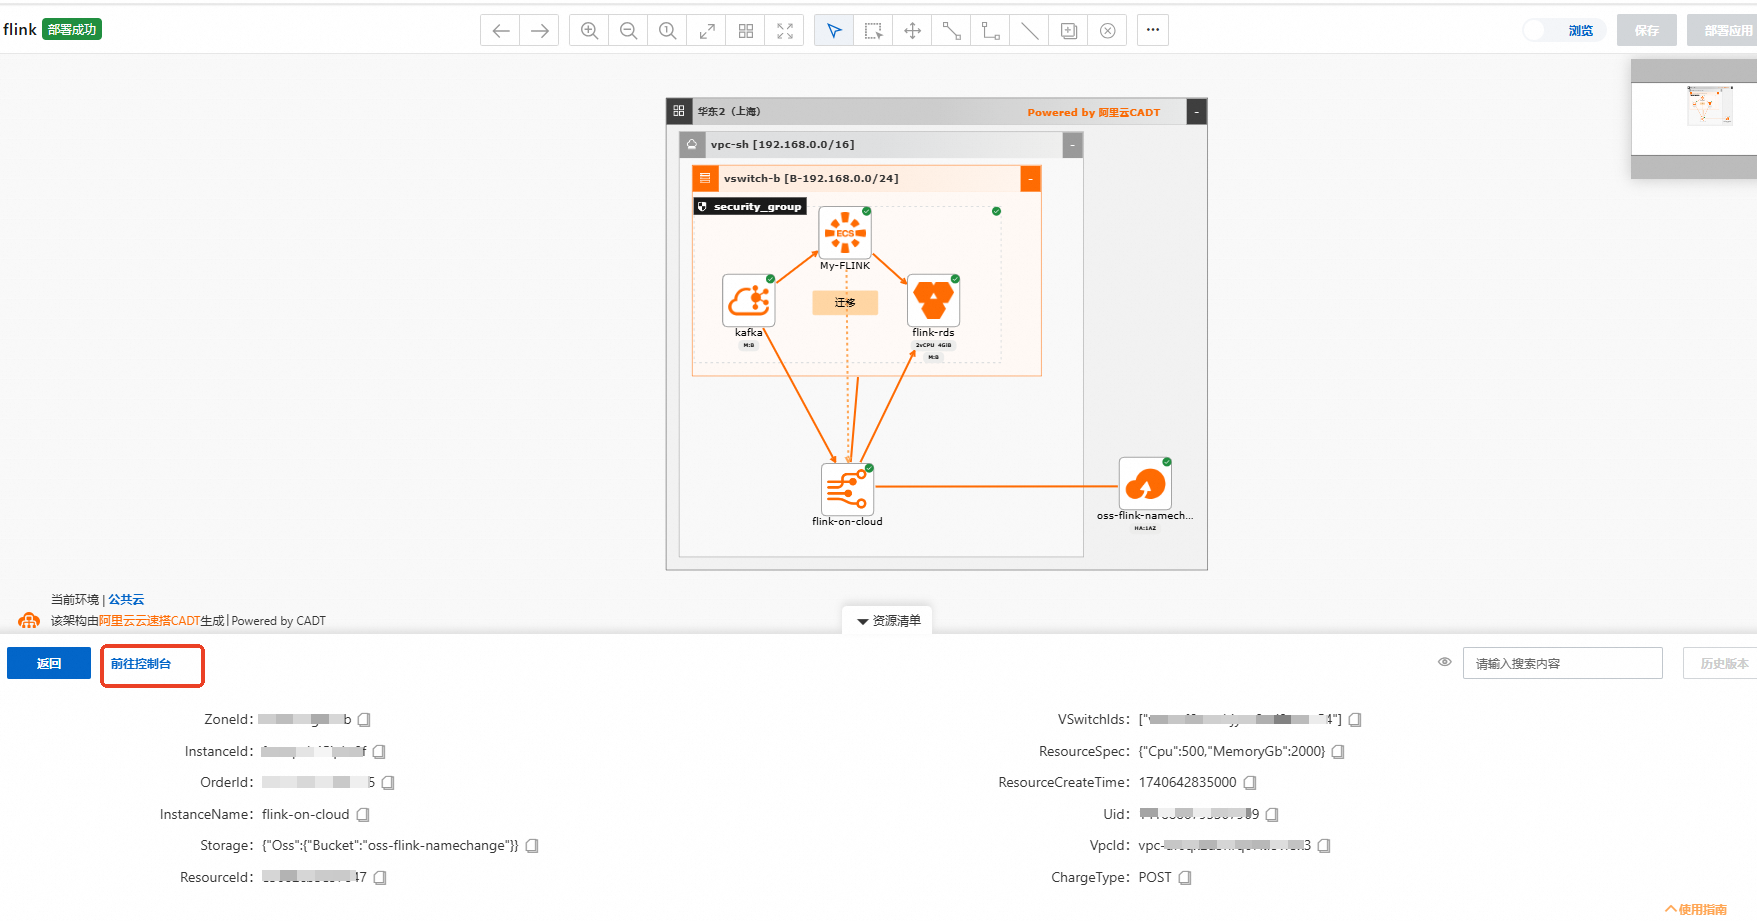Click the ResourceCreateTime value 1740642835000

point(1188,783)
